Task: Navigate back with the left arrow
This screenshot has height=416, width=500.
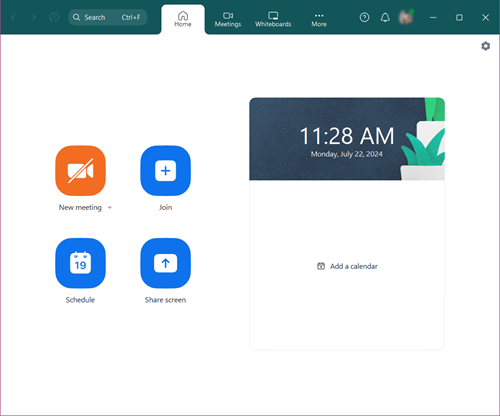Action: tap(13, 17)
